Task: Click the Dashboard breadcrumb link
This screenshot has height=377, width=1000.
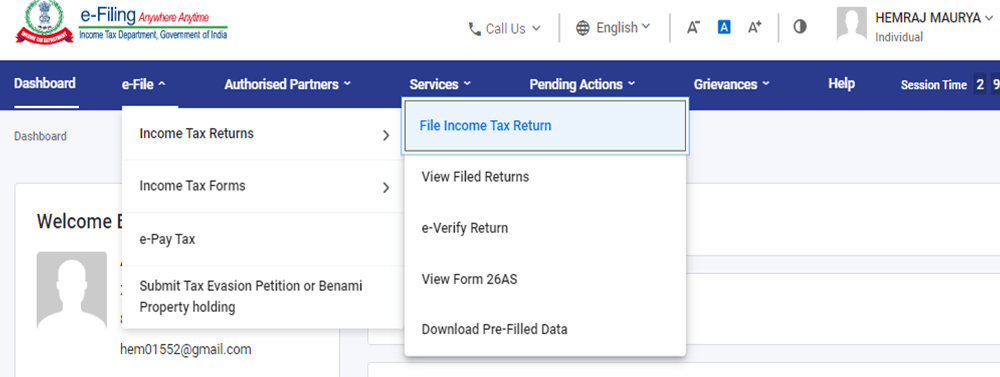Action: coord(40,136)
